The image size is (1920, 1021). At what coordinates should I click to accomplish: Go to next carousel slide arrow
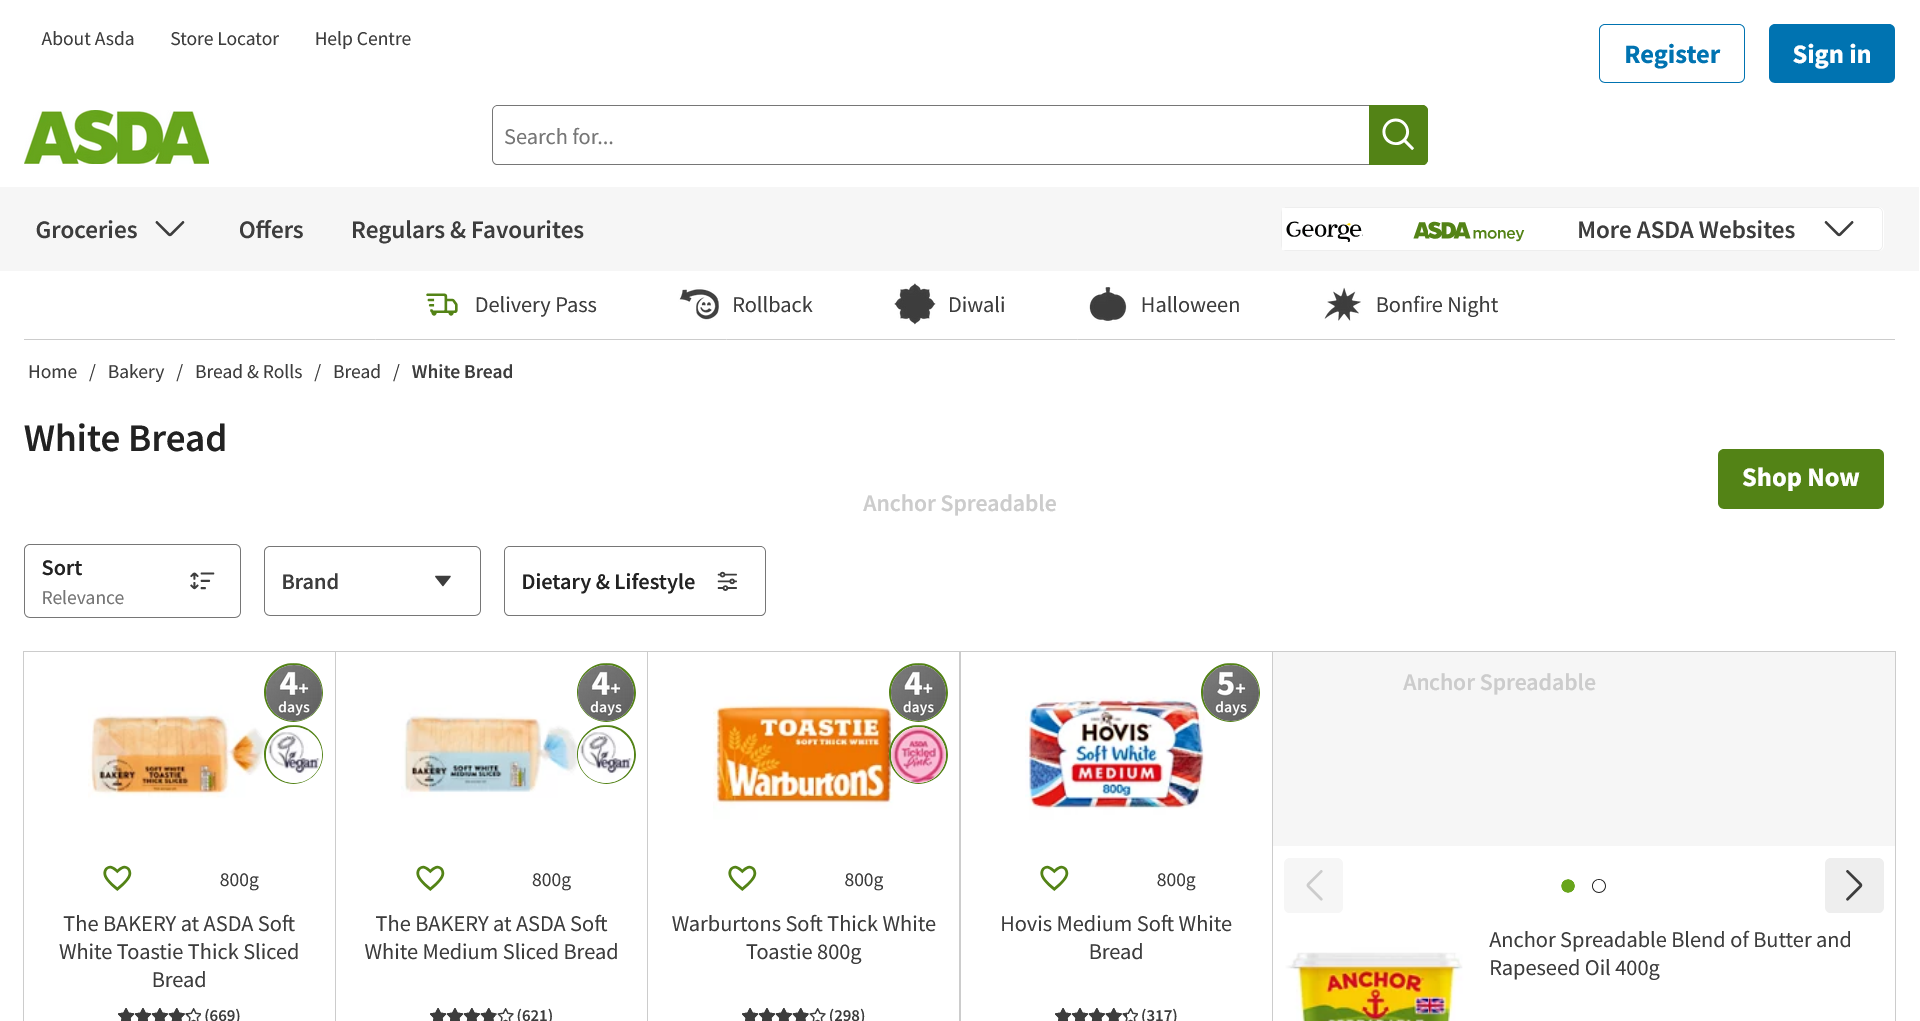(x=1853, y=885)
